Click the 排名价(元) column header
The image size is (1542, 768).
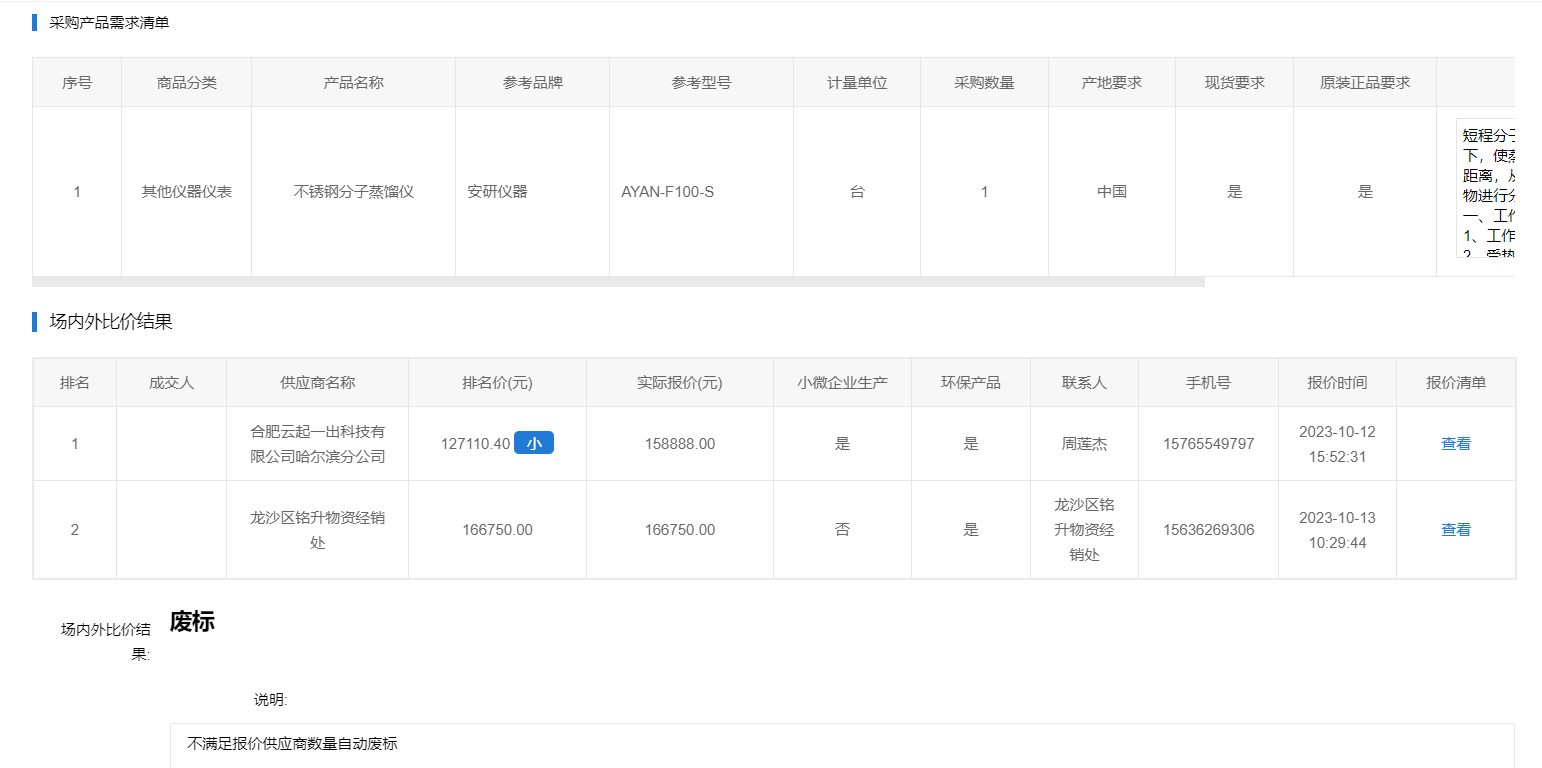click(x=497, y=383)
